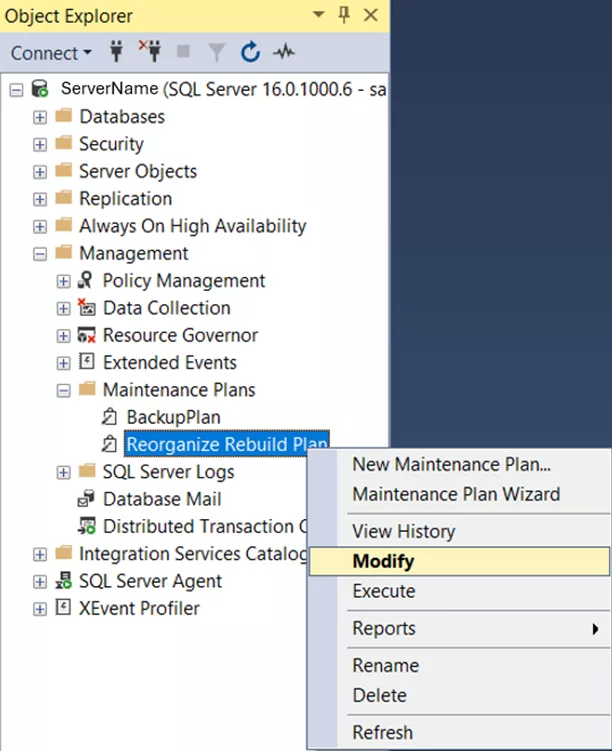This screenshot has height=751, width=612.
Task: Choose New Maintenance Plan... from context menu
Action: click(x=459, y=464)
